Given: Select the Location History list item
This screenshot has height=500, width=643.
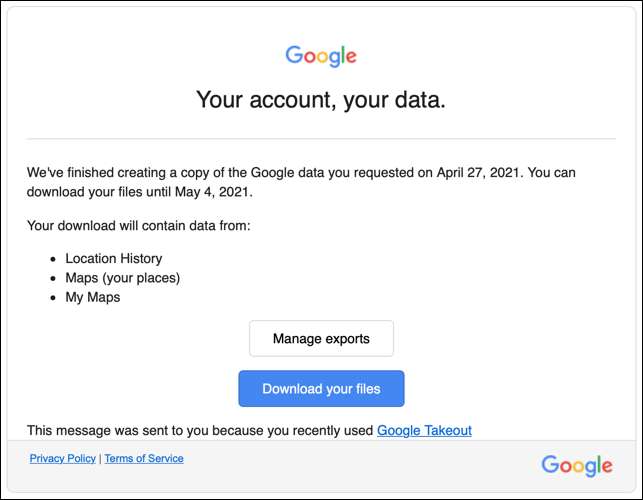Looking at the screenshot, I should pyautogui.click(x=113, y=259).
